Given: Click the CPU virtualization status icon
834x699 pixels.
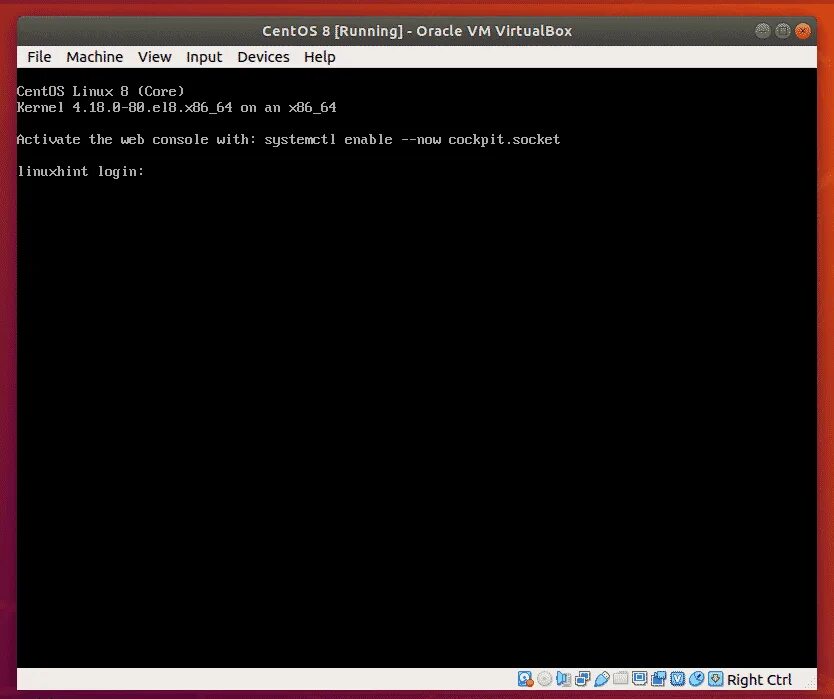Looking at the screenshot, I should 678,679.
